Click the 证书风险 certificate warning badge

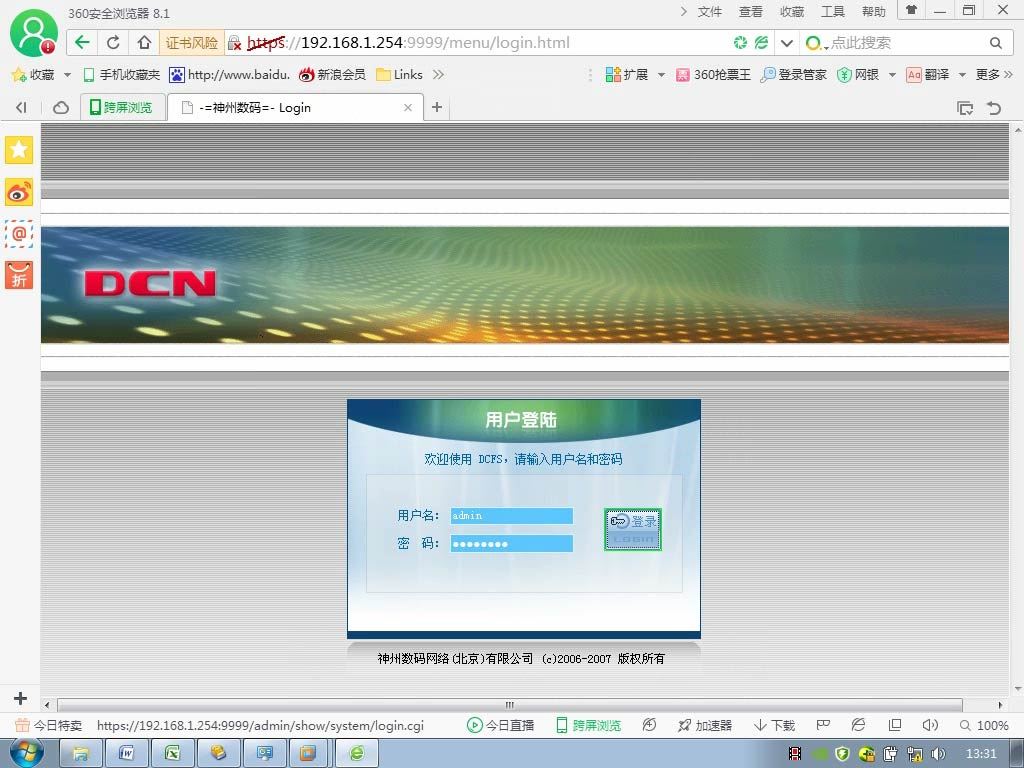click(192, 43)
